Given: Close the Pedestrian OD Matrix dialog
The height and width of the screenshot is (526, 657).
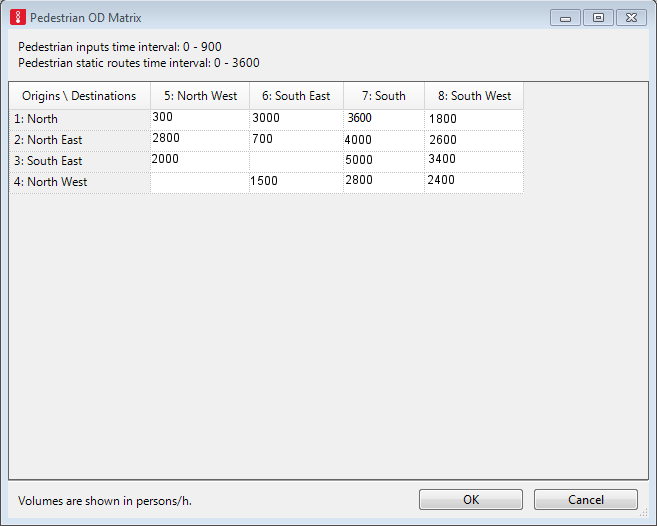Looking at the screenshot, I should click(x=631, y=18).
